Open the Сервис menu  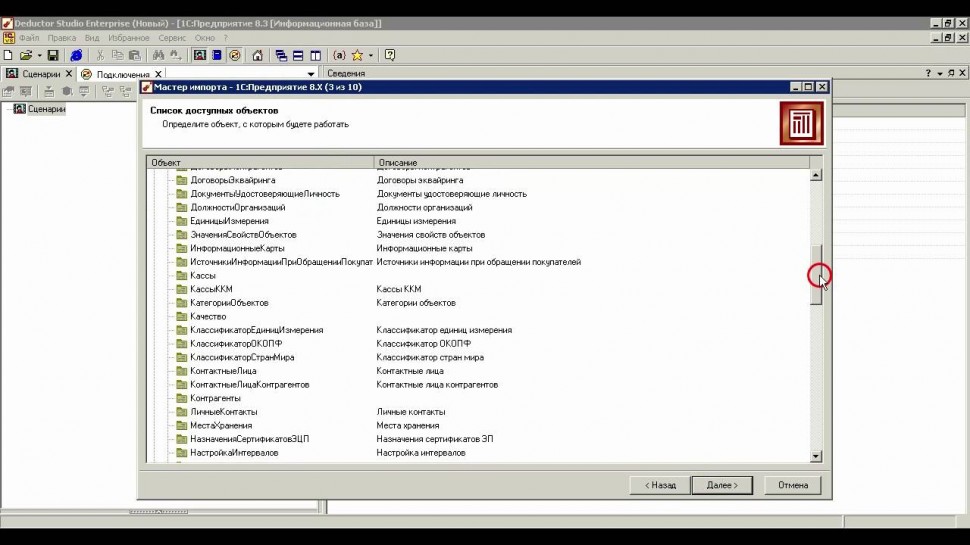[x=171, y=38]
